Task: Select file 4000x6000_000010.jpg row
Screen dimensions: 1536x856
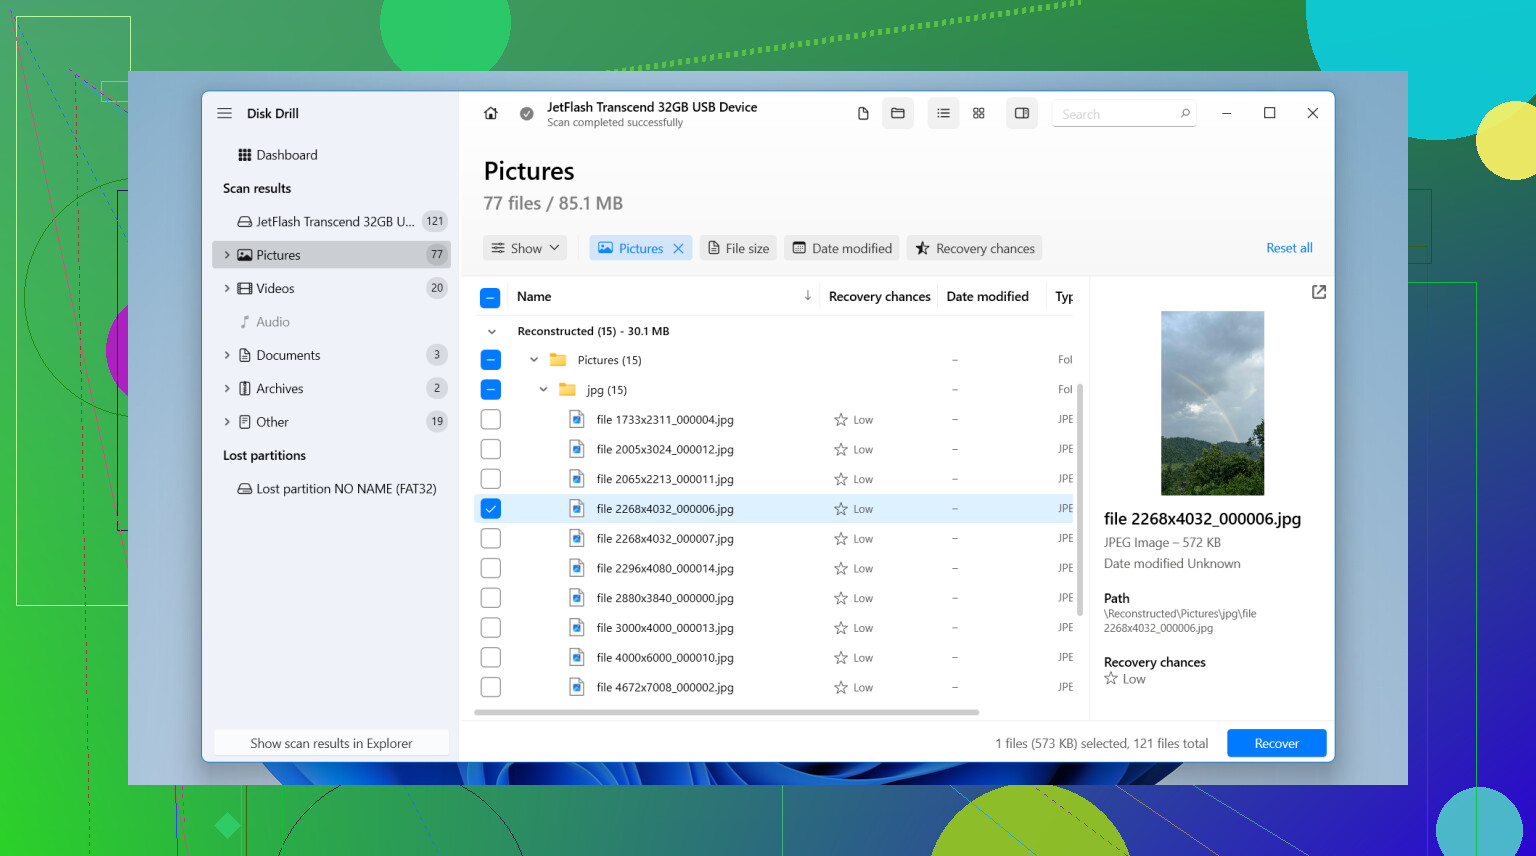Action: 773,658
